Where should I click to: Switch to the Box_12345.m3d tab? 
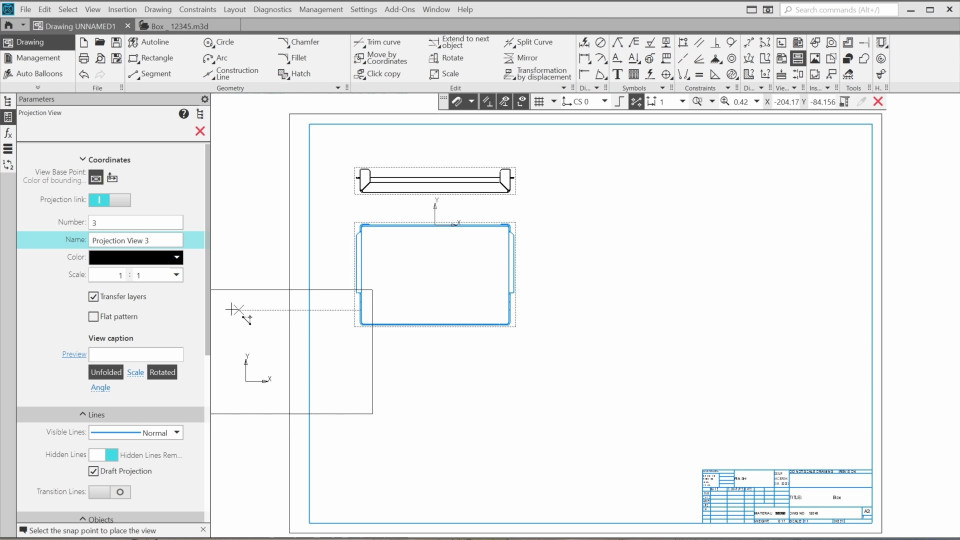click(x=177, y=25)
